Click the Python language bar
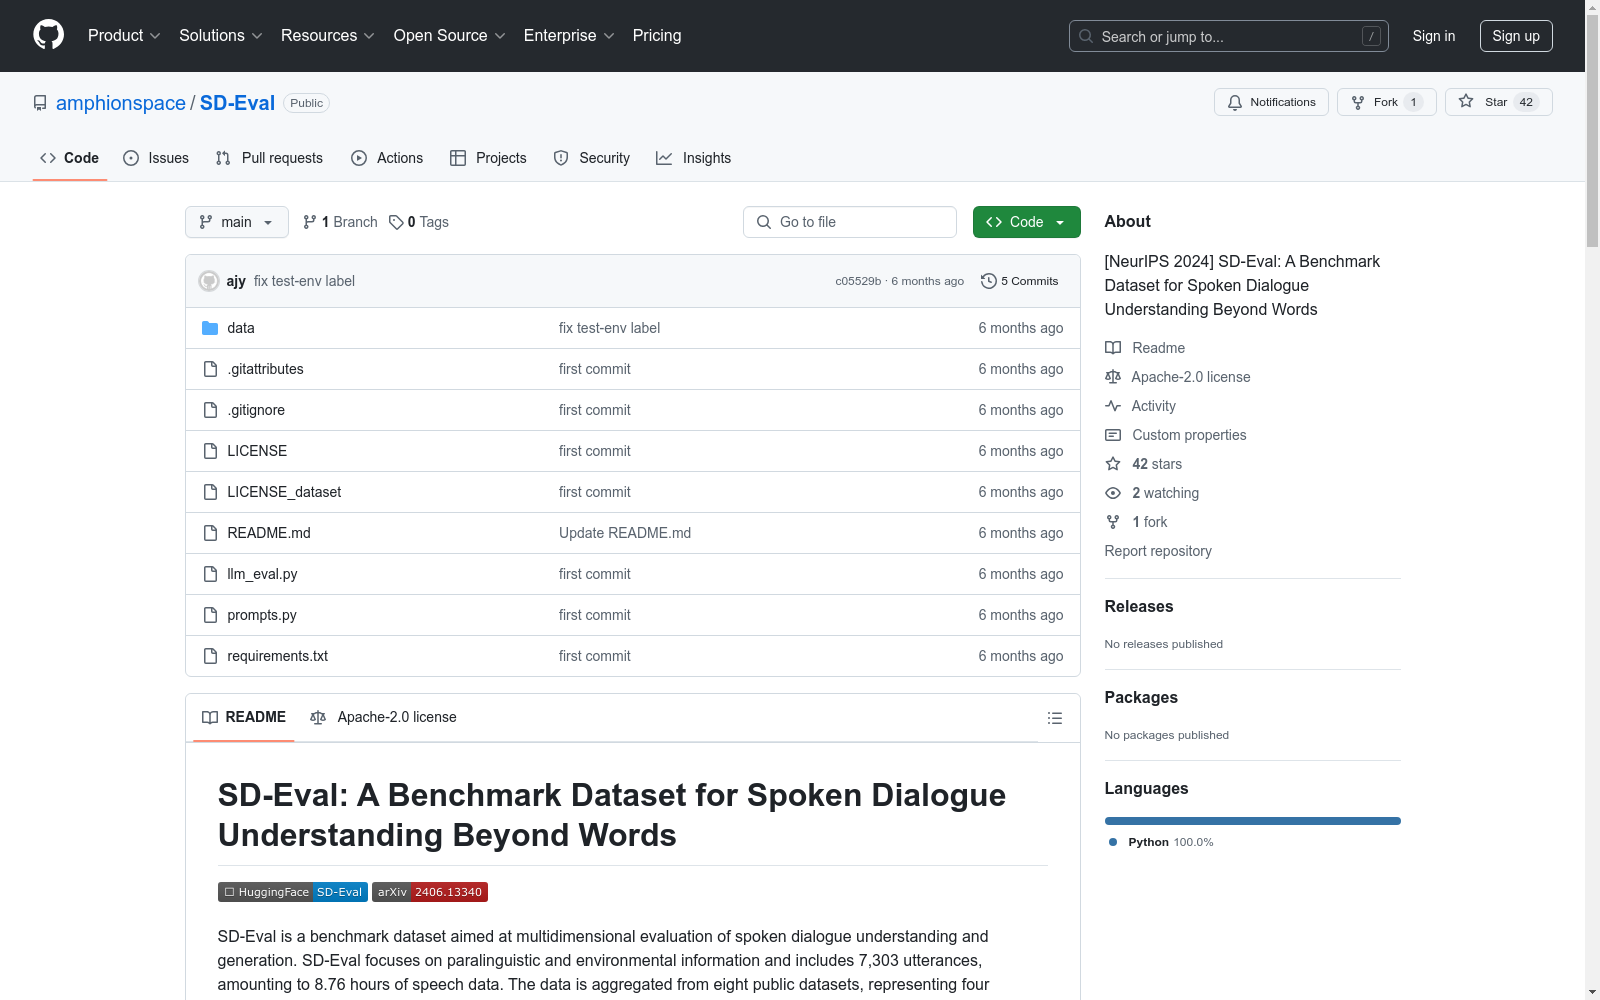This screenshot has height=1000, width=1600. [1253, 821]
